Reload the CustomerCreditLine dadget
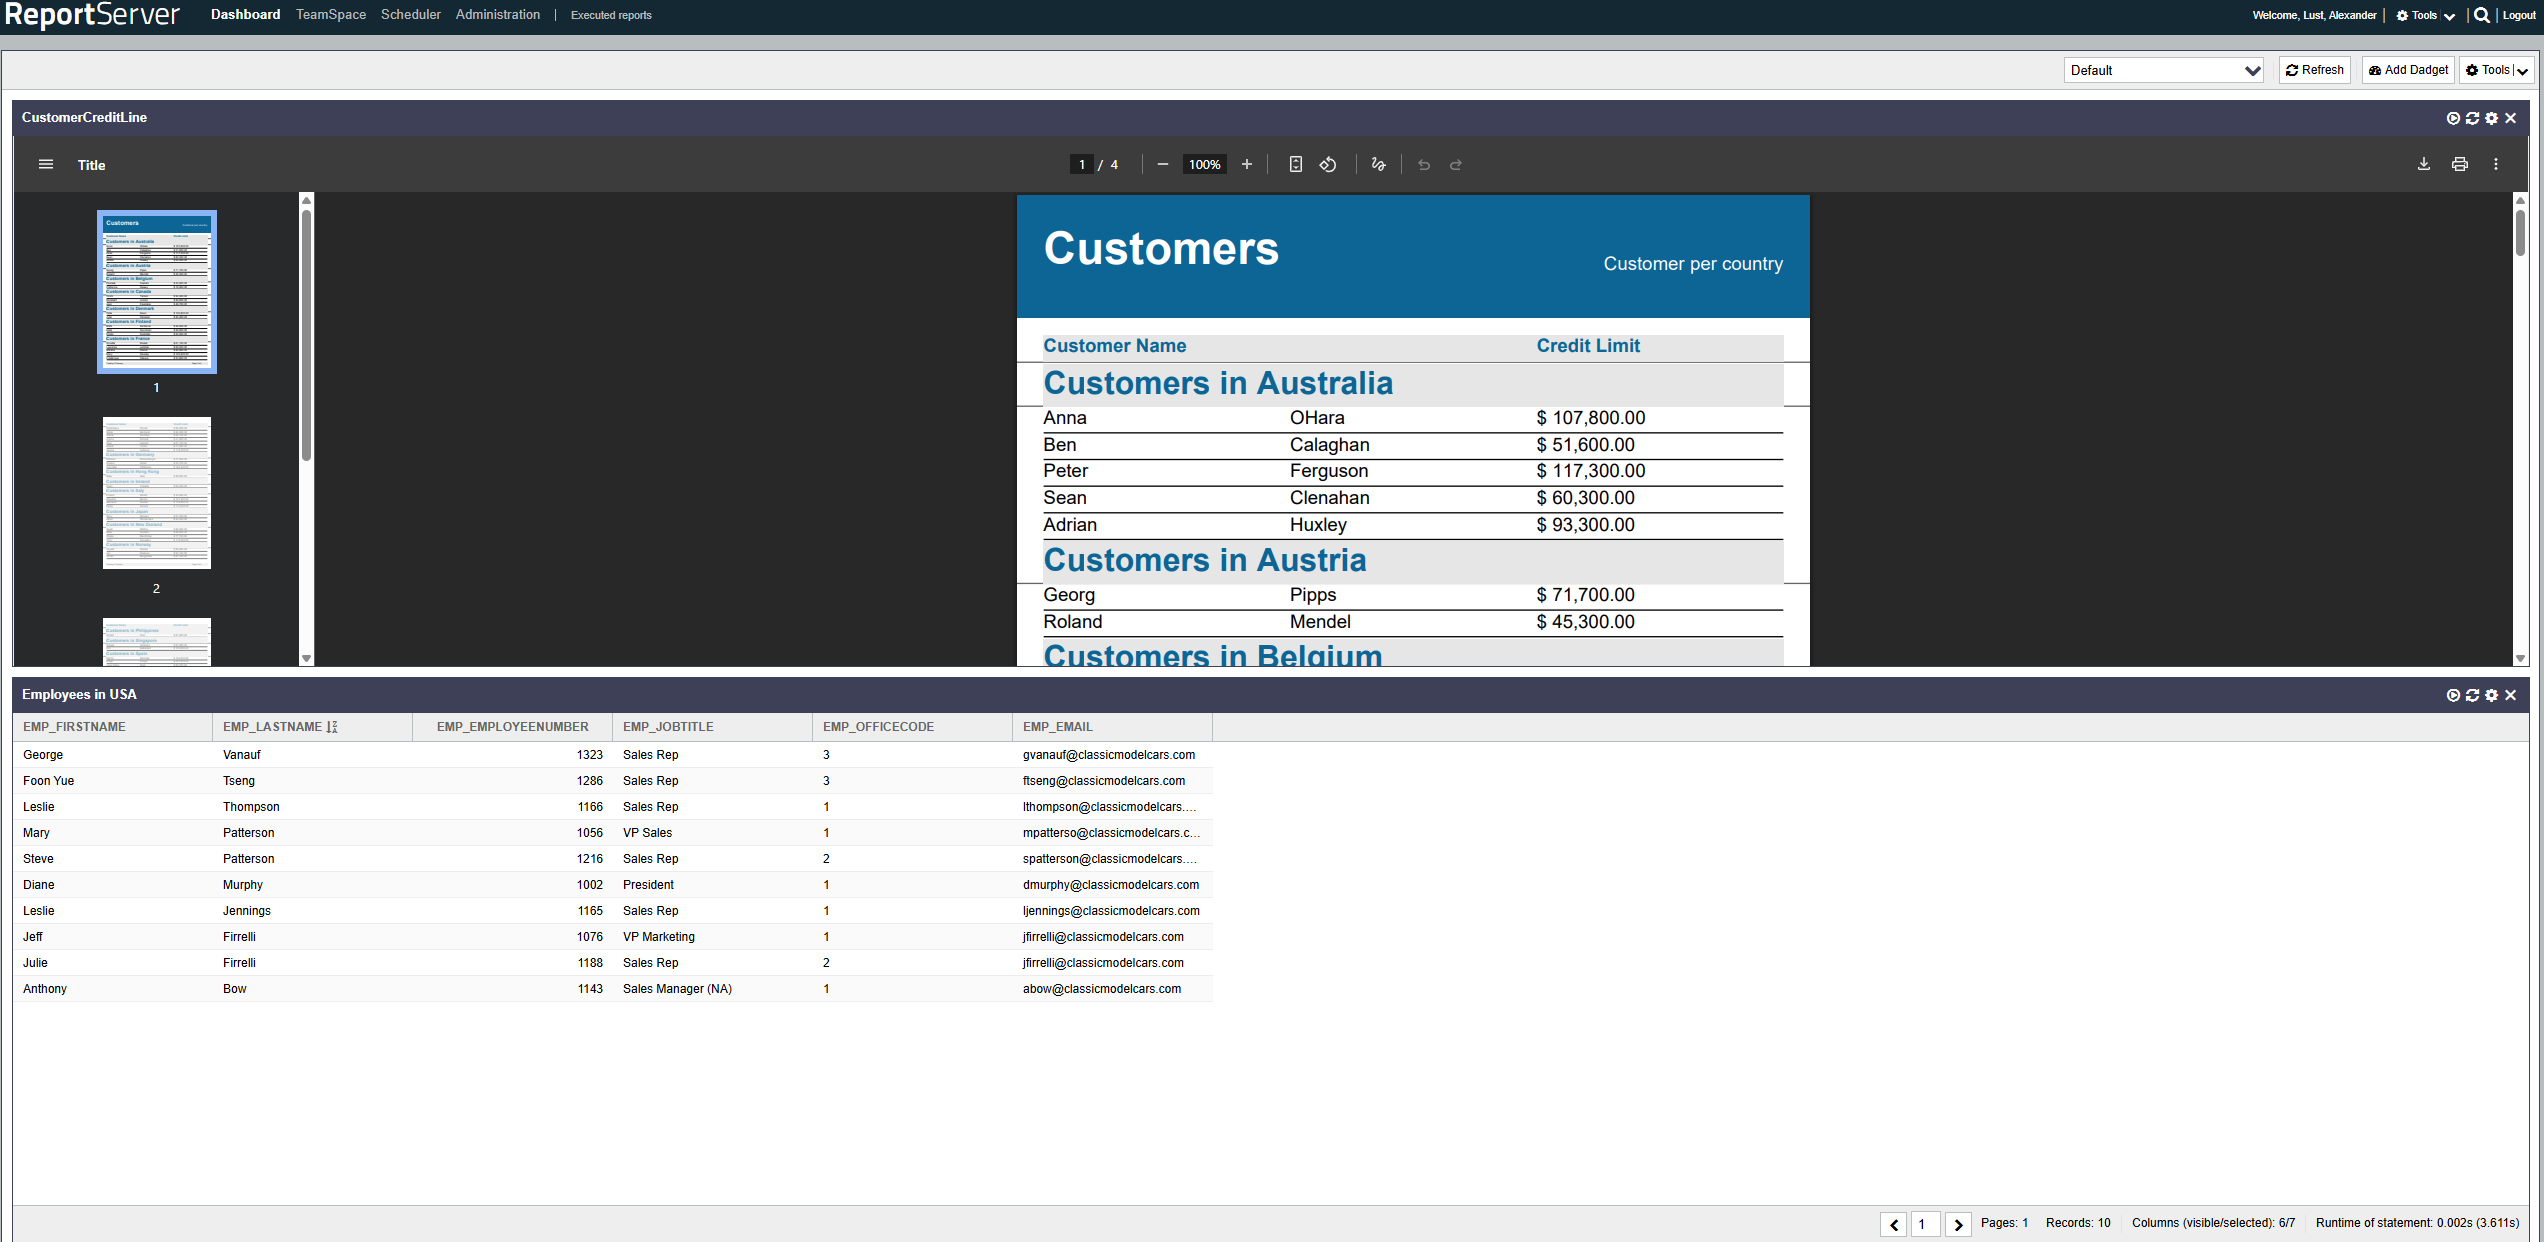 pos(2472,118)
